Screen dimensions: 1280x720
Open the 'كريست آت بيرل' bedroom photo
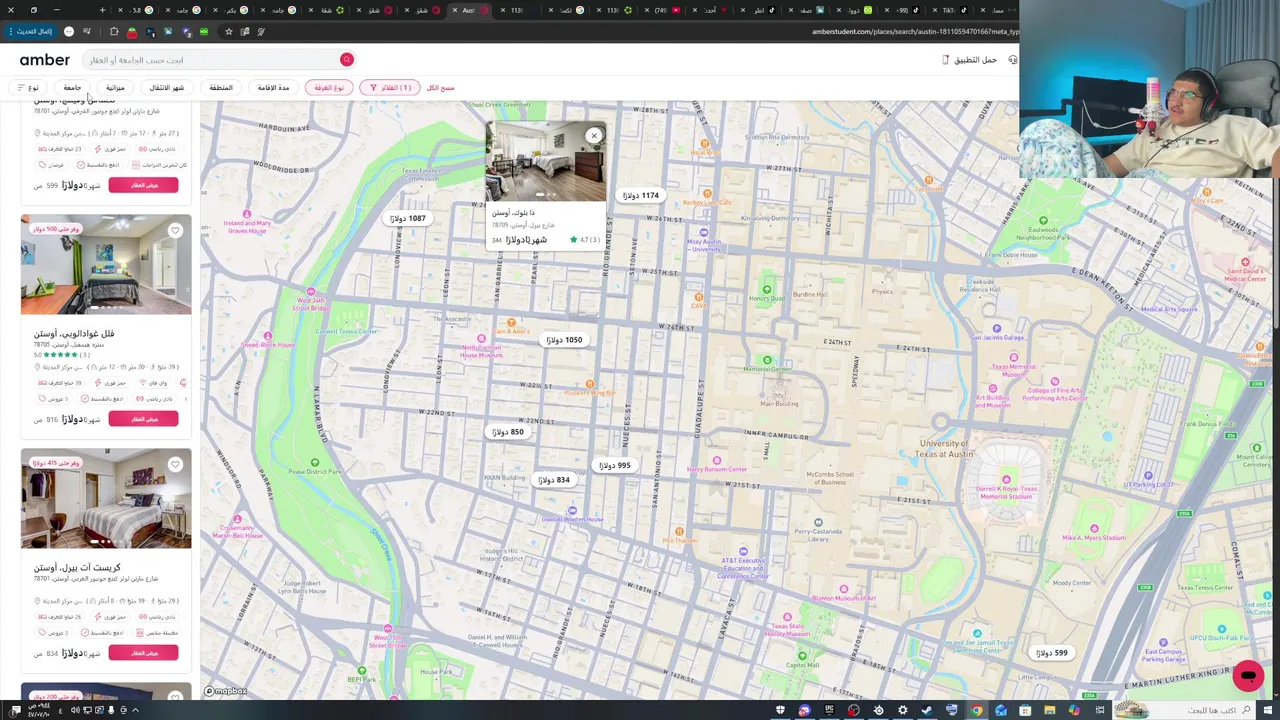[106, 499]
